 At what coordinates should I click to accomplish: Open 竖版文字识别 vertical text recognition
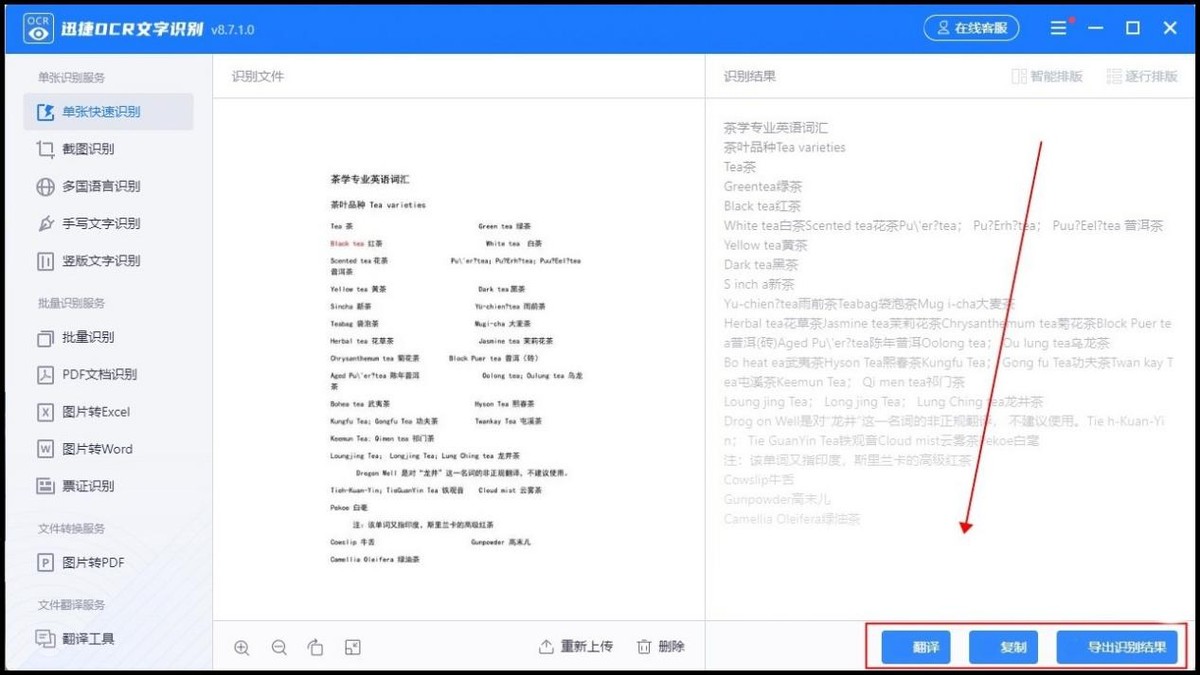(100, 261)
